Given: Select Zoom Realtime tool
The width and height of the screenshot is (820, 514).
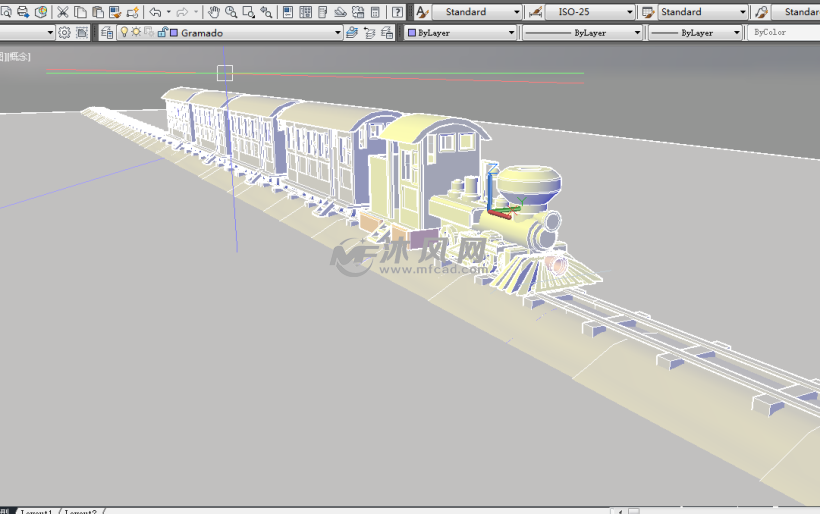Looking at the screenshot, I should click(231, 12).
